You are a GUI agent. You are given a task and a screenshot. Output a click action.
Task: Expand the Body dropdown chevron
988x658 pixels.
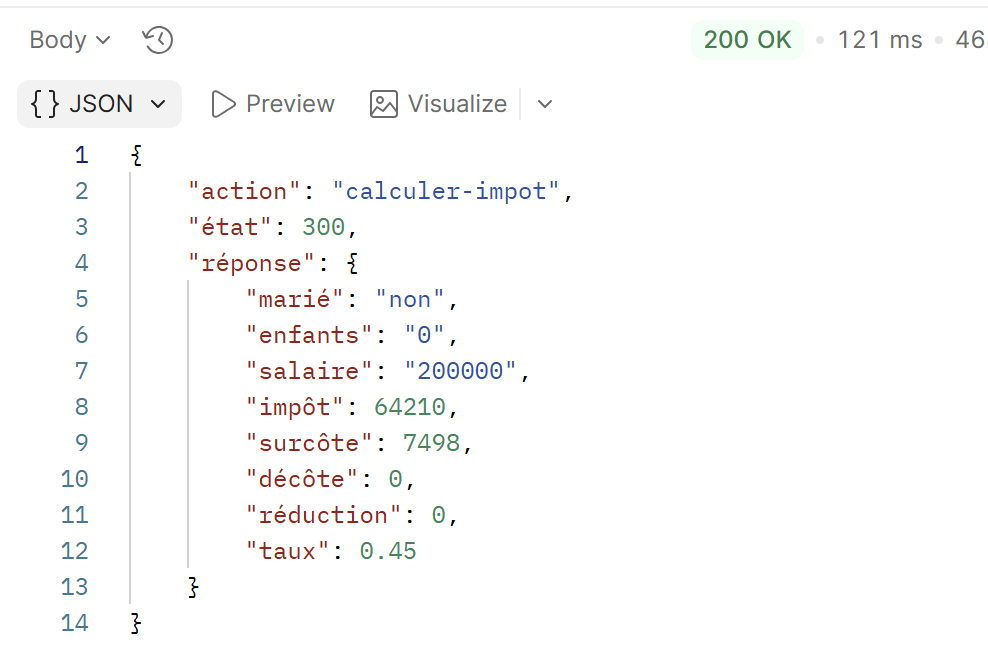pos(103,41)
